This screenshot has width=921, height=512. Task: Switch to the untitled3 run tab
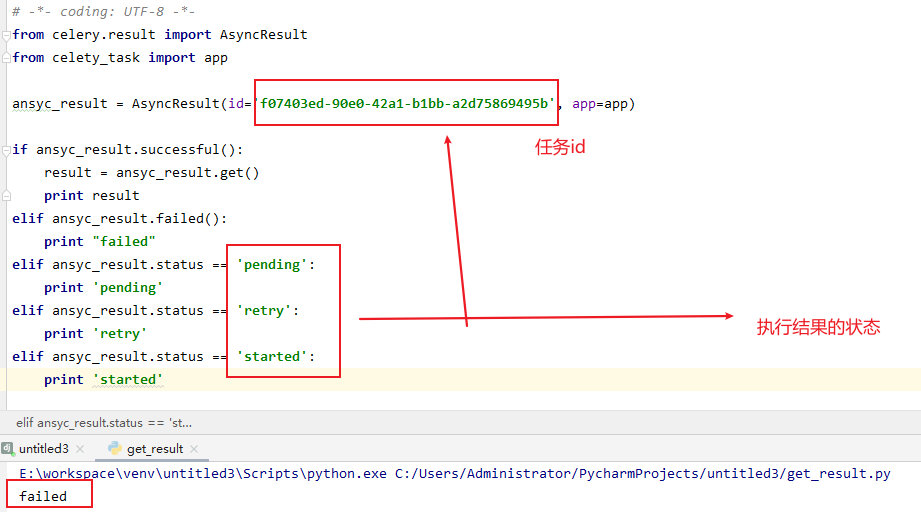coord(44,449)
